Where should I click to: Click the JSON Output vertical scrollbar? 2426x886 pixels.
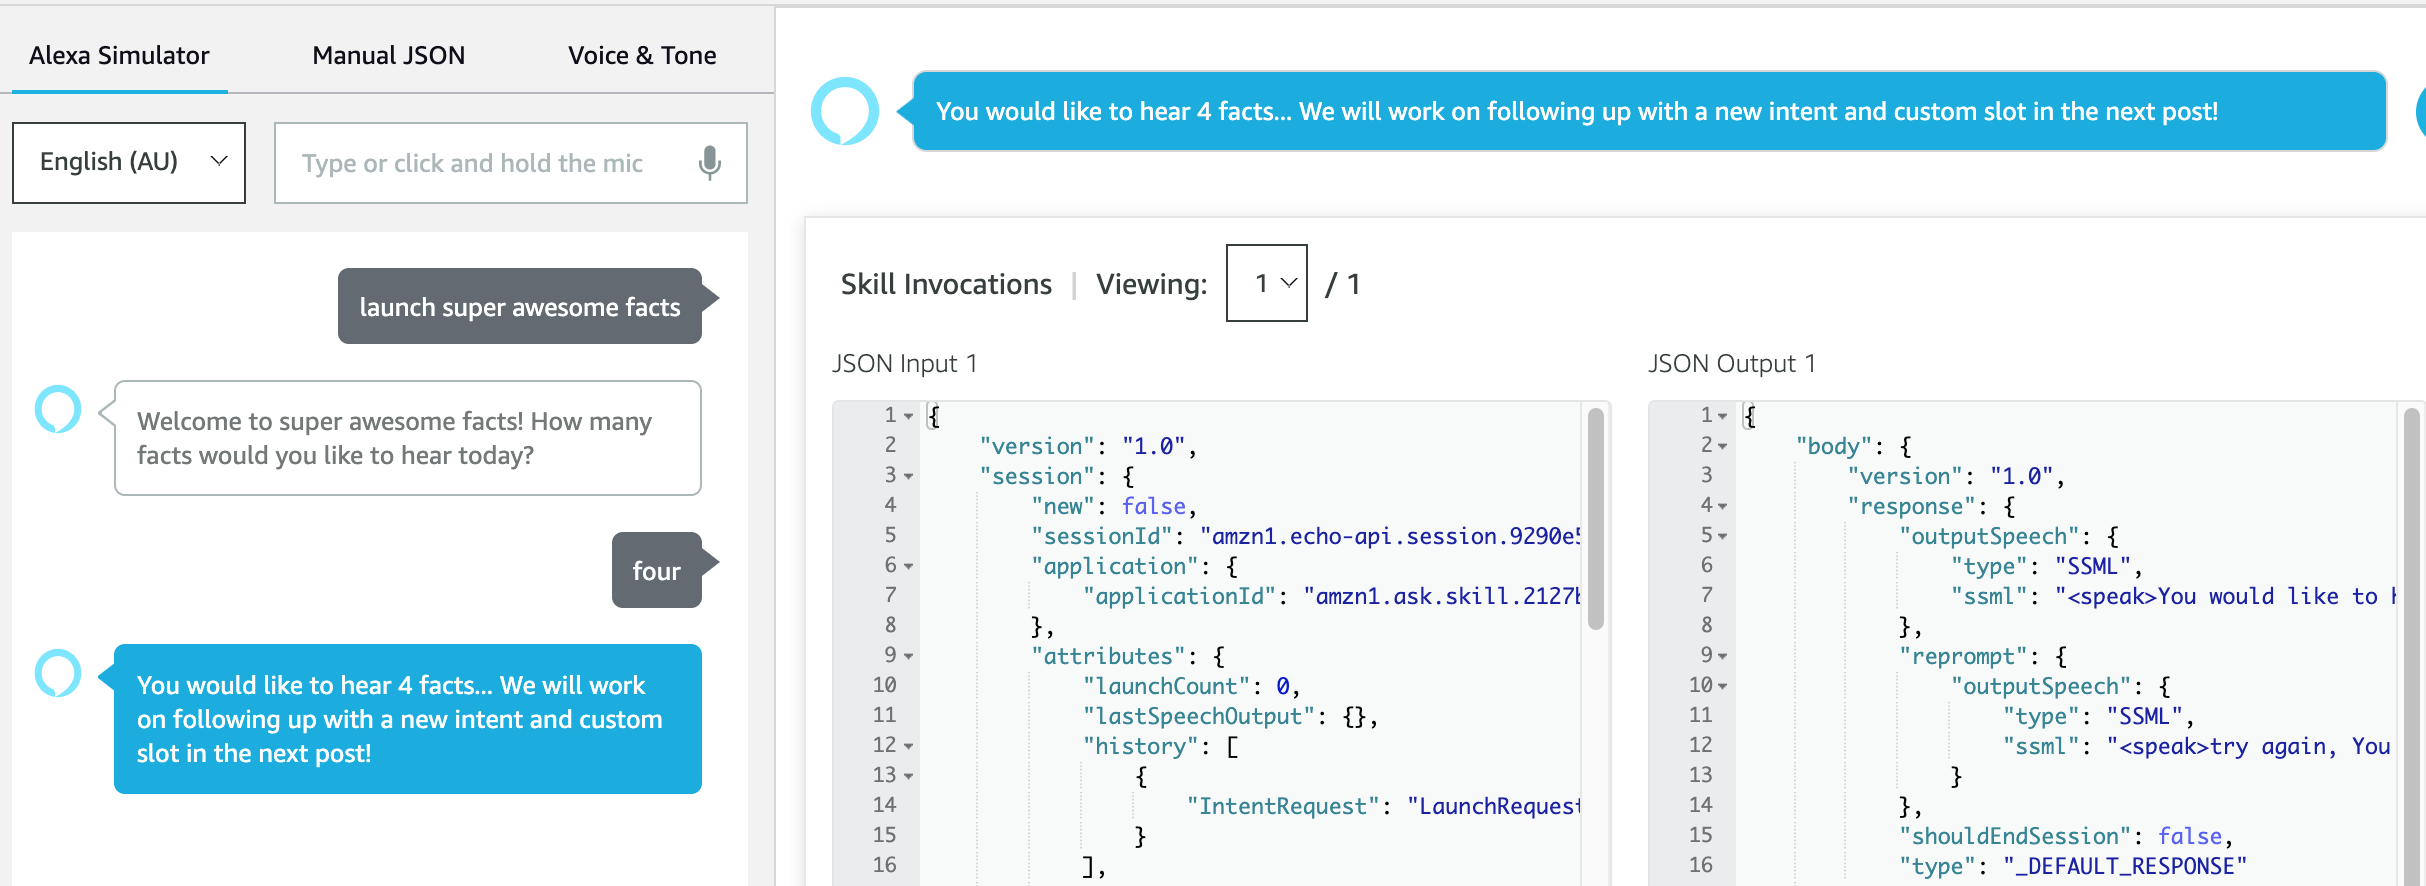point(2411,645)
